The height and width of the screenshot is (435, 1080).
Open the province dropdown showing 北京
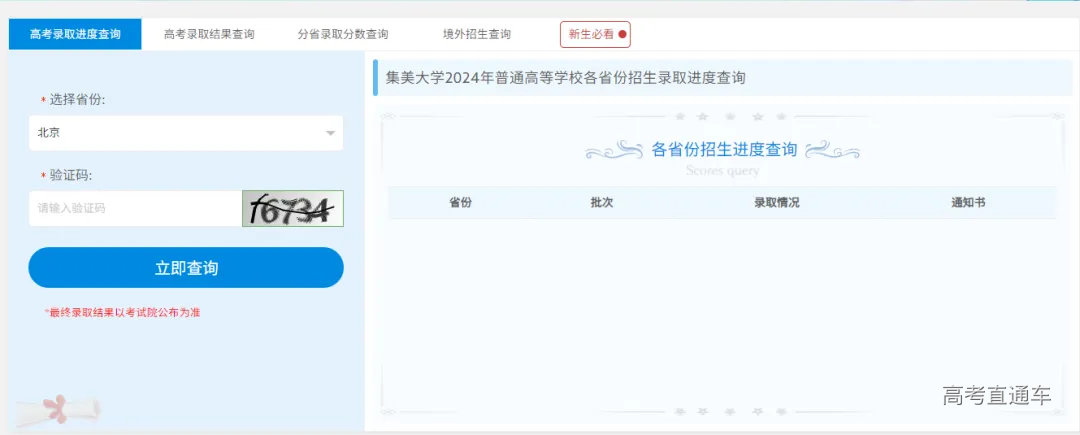pos(186,133)
